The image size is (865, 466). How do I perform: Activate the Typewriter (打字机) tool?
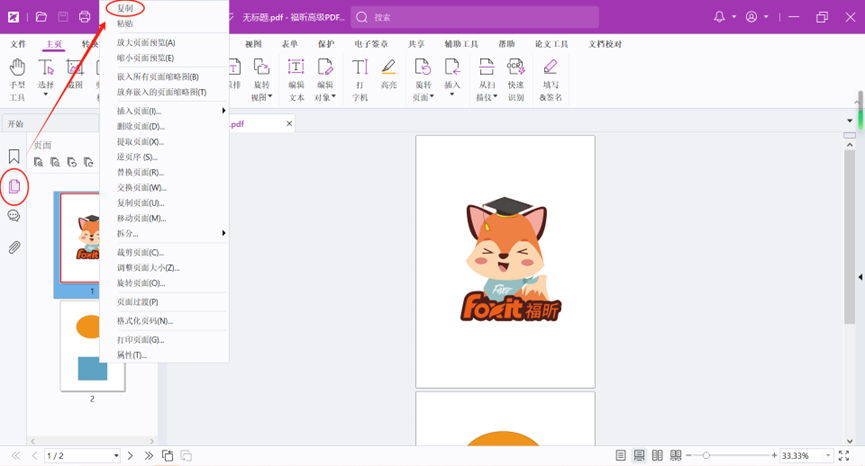point(360,79)
